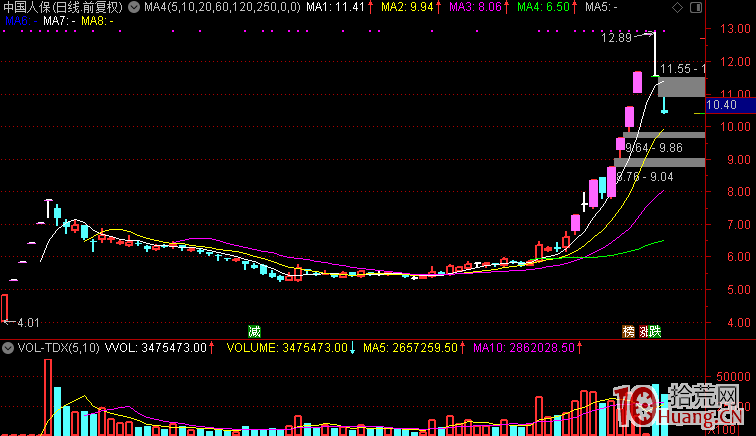Click the diamond marker icon at top right
The height and width of the screenshot is (436, 756).
(x=677, y=7)
